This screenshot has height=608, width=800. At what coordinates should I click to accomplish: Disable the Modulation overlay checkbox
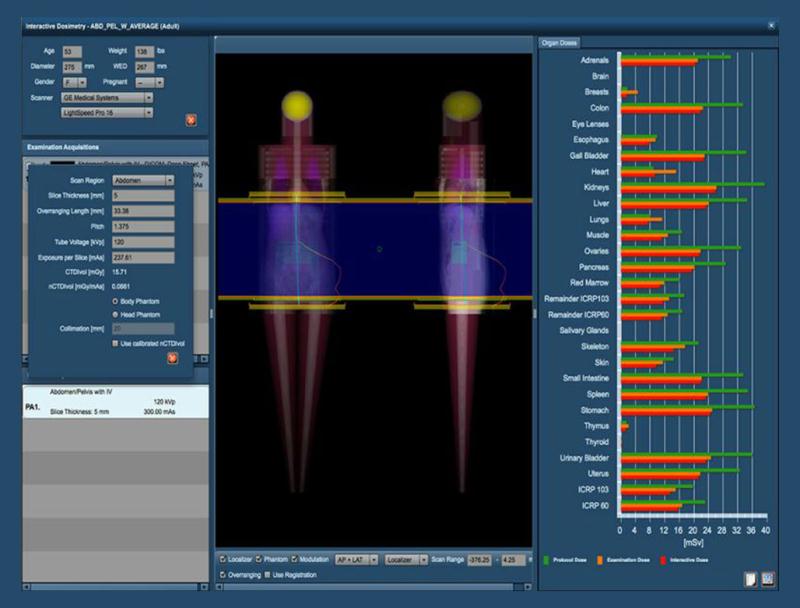pos(296,558)
